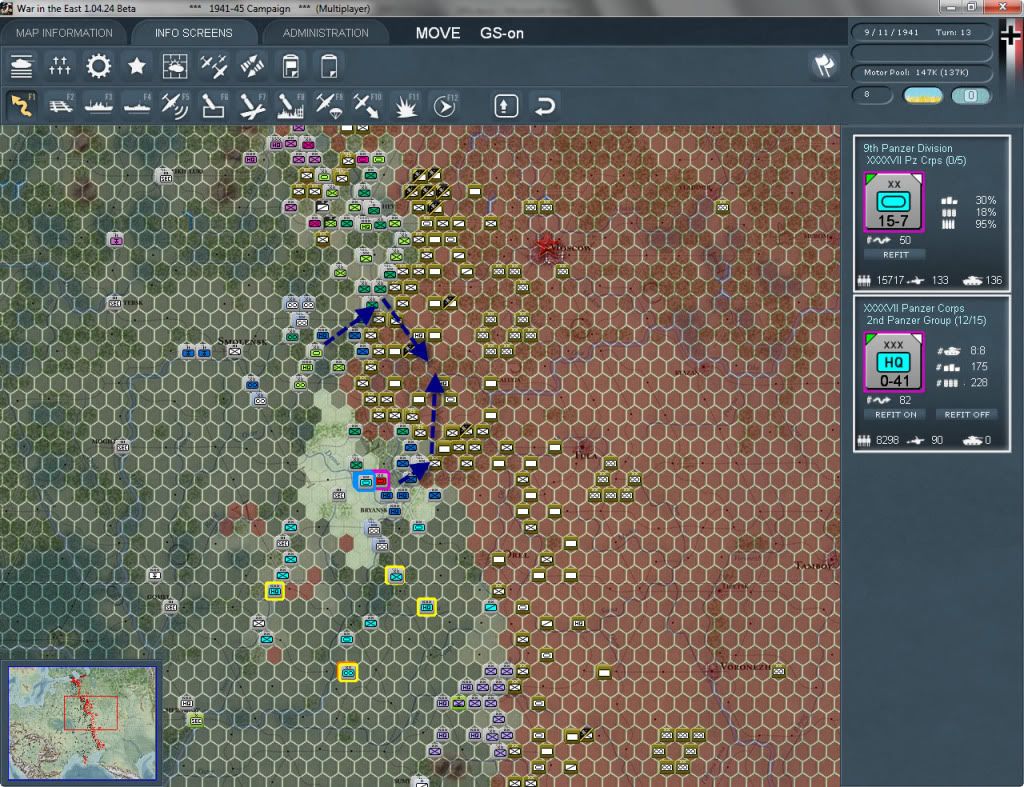The image size is (1024, 787).
Task: Open the empty report page icon
Action: [x=329, y=66]
